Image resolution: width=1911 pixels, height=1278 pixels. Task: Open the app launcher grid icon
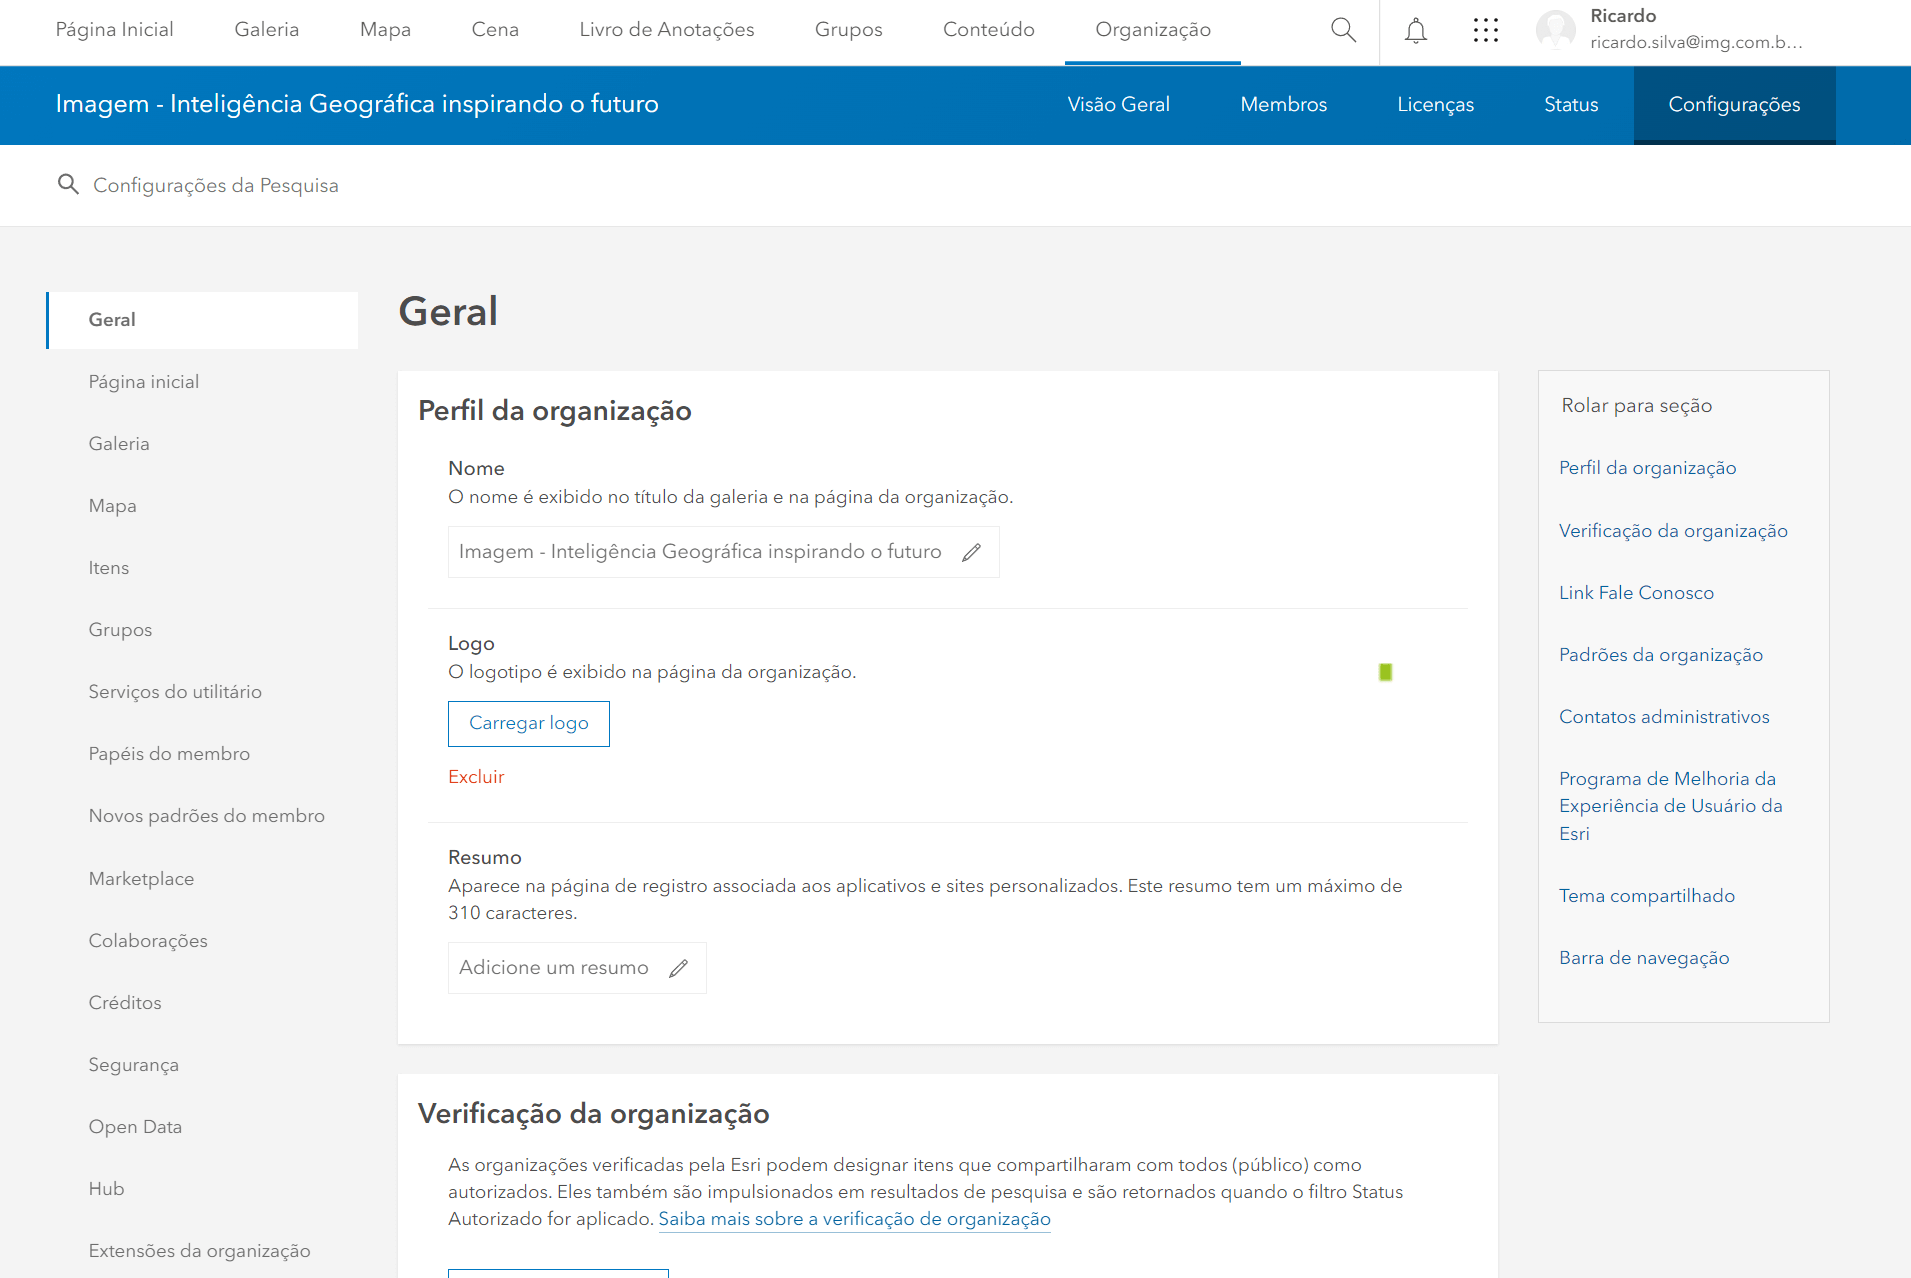tap(1485, 31)
